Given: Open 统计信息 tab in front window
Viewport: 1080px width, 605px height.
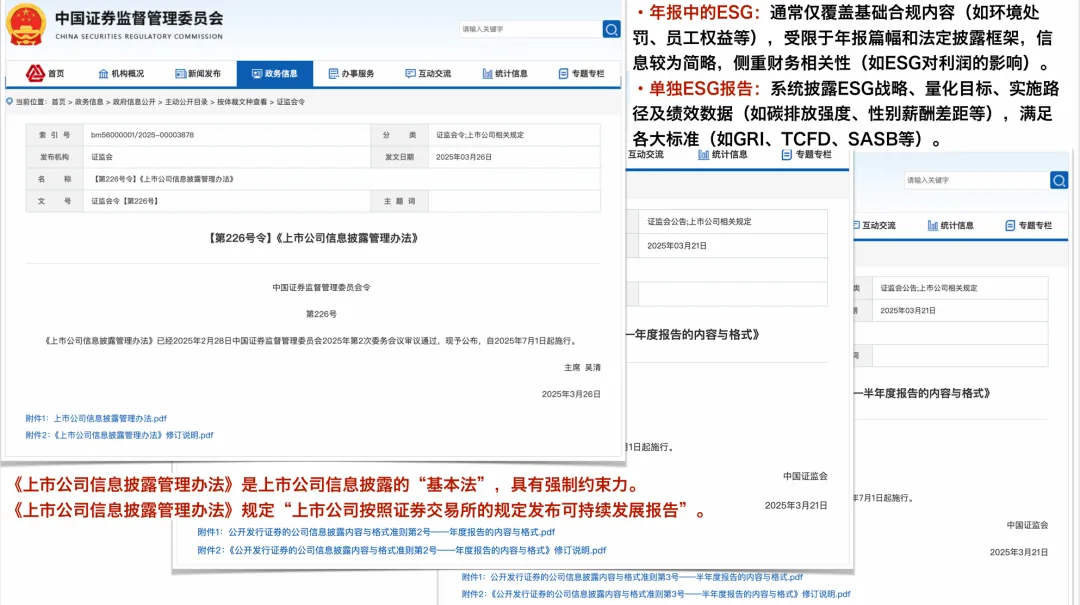Looking at the screenshot, I should click(505, 74).
